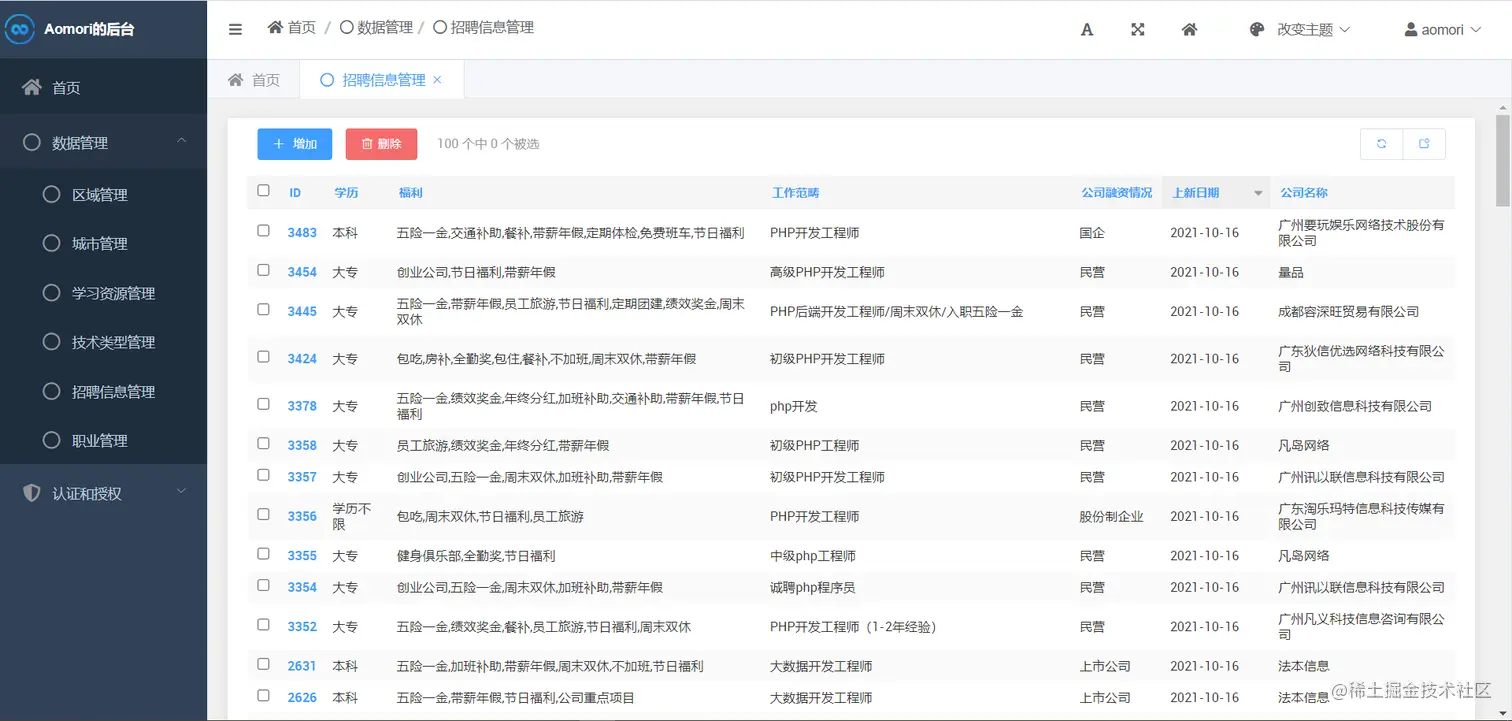Click the blue 增加 add button
The height and width of the screenshot is (721, 1512).
pos(295,144)
